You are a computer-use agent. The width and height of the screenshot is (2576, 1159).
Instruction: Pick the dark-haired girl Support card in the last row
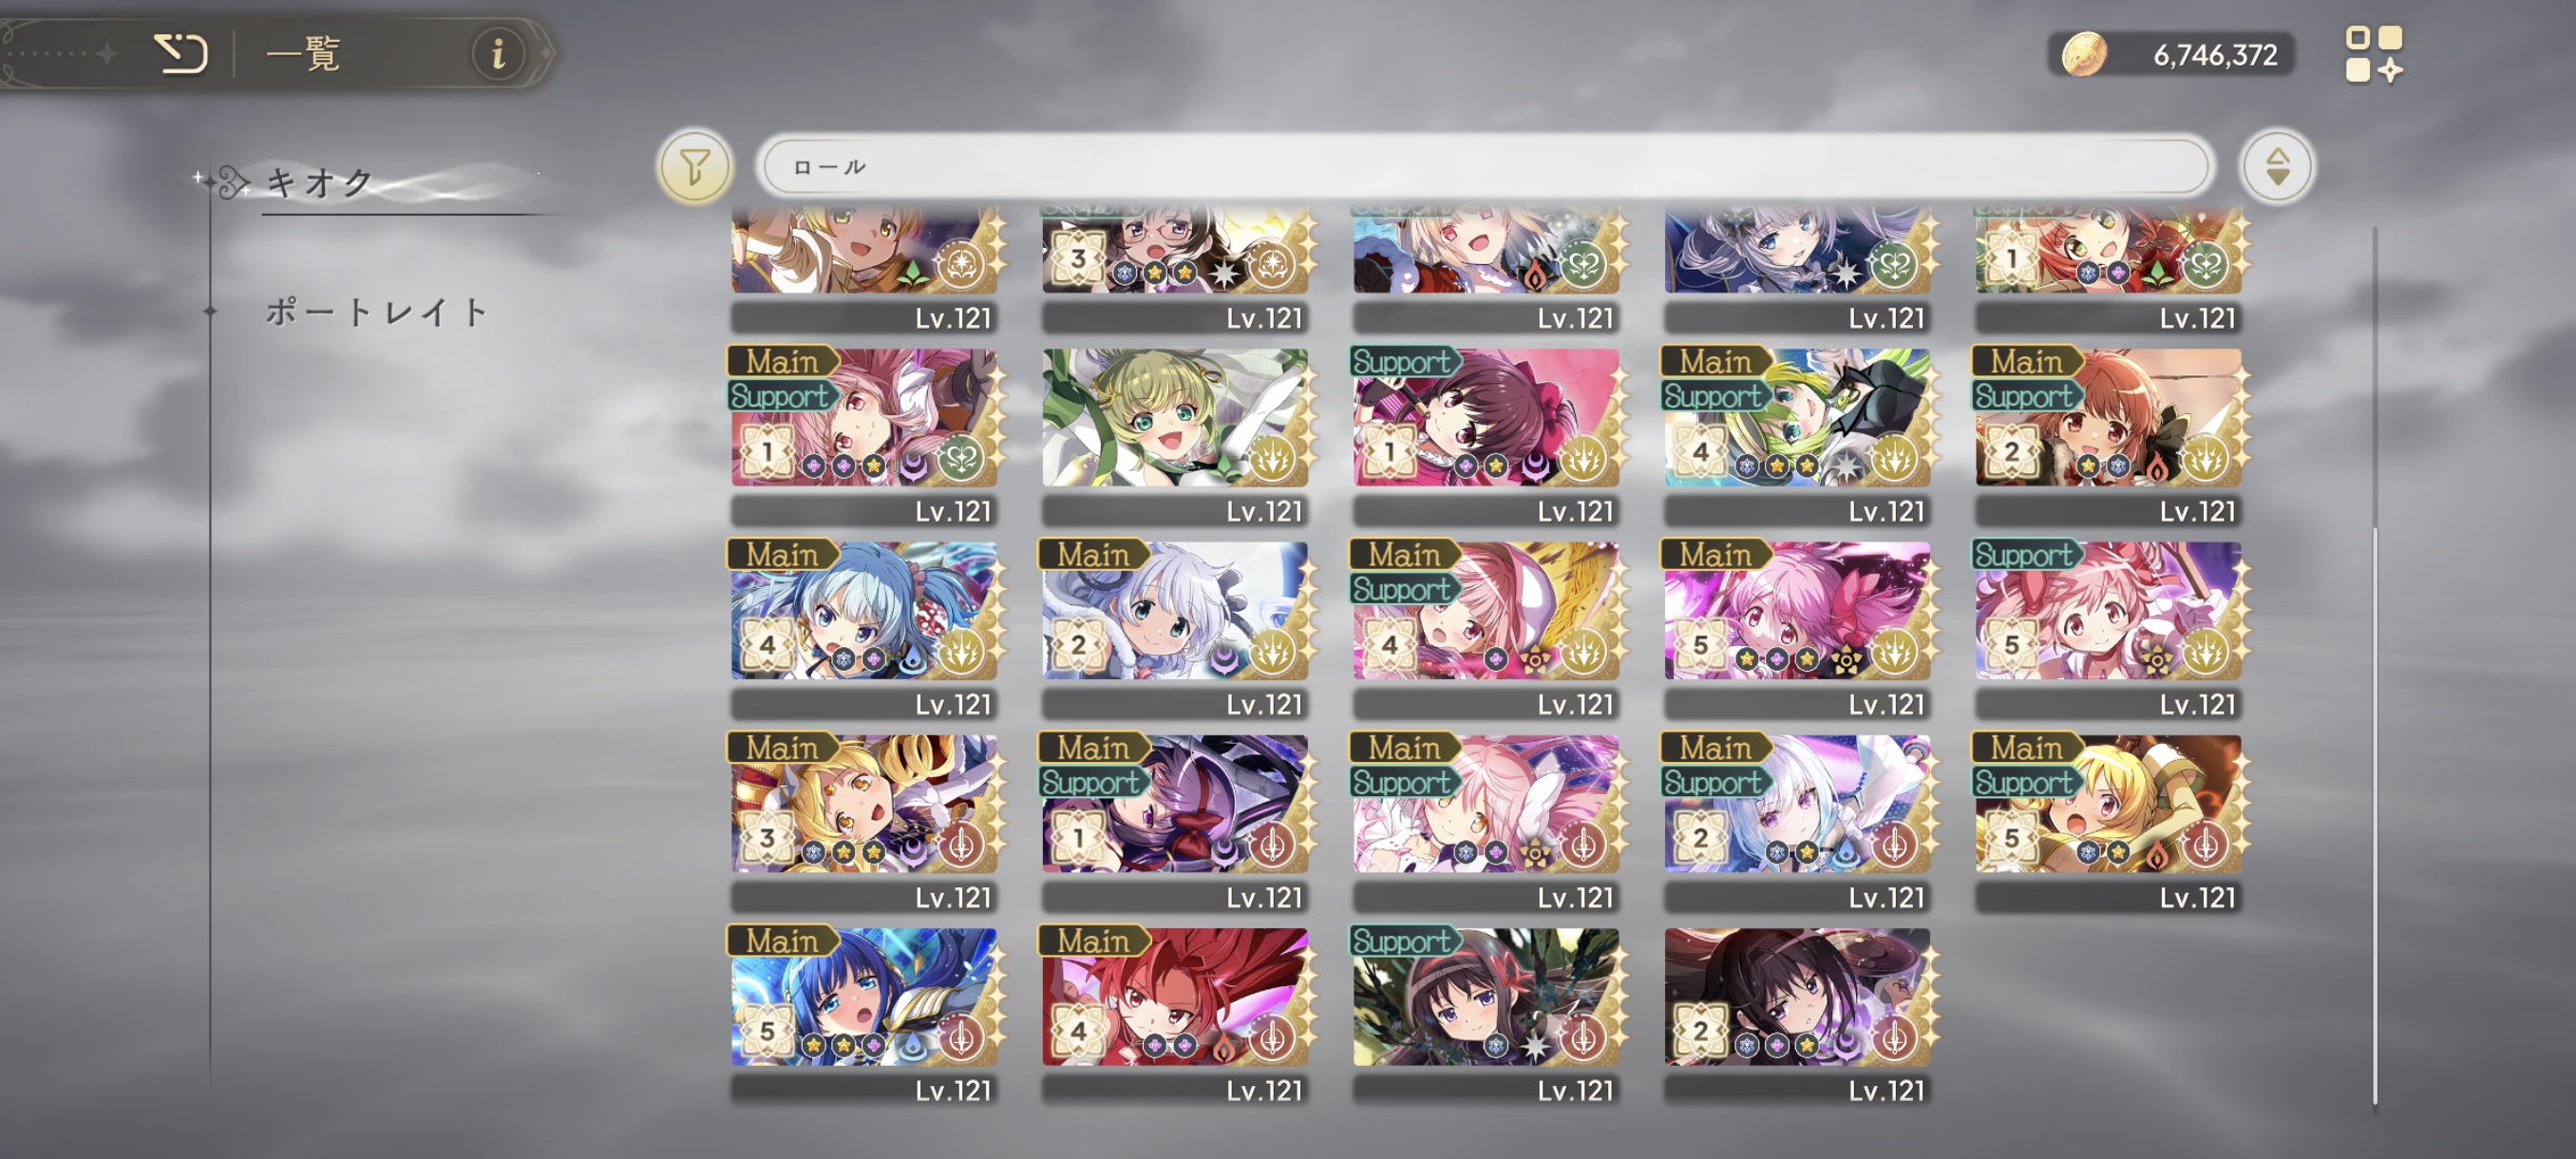(x=1485, y=1014)
